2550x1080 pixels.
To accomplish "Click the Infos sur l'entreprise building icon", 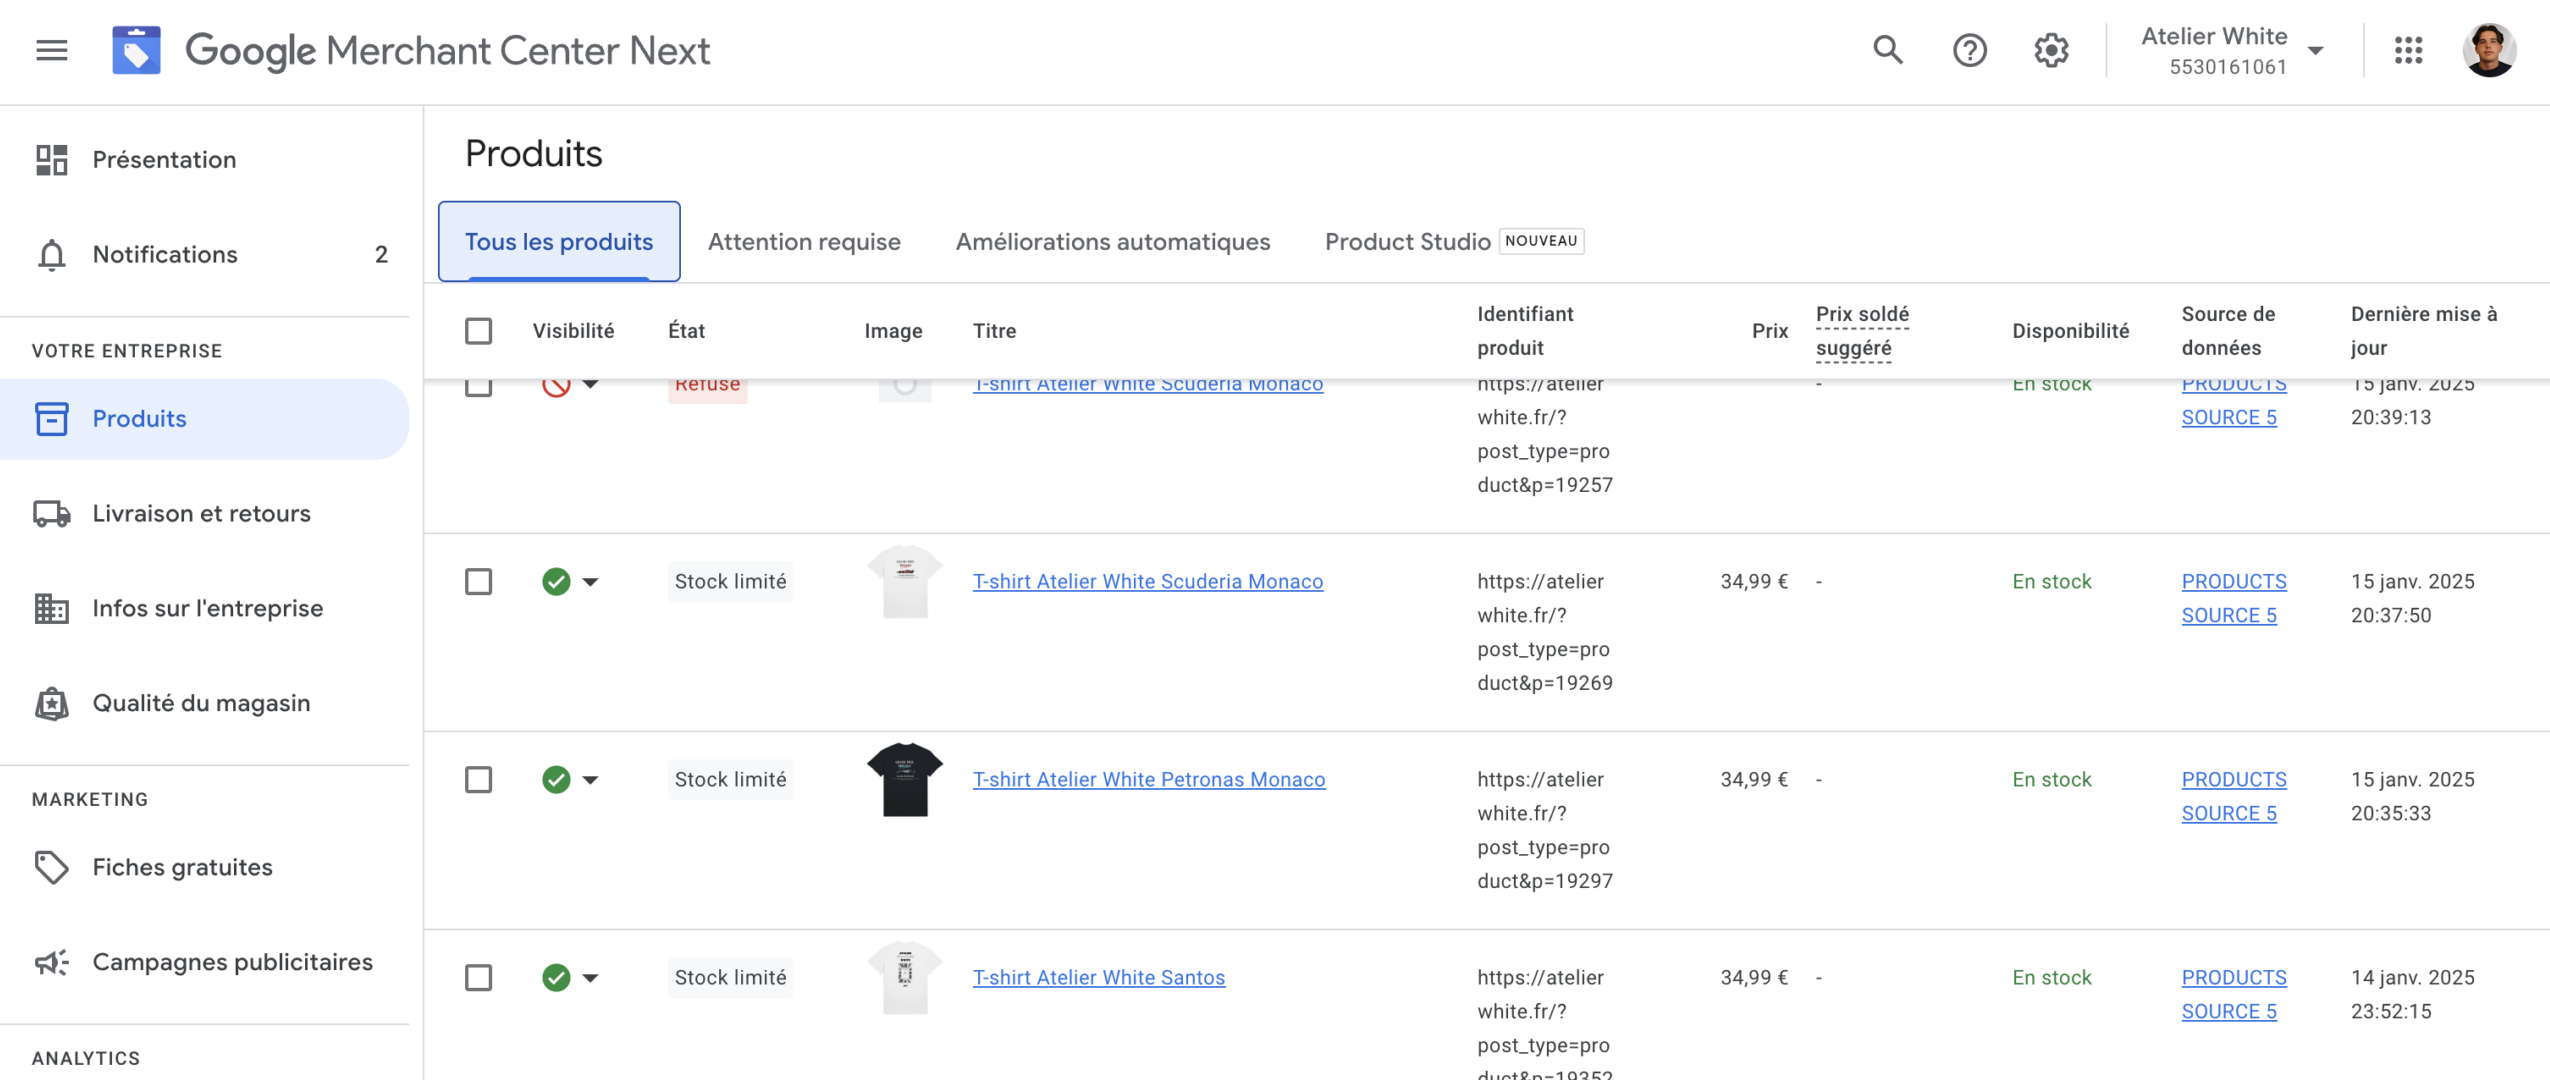I will pyautogui.click(x=51, y=608).
